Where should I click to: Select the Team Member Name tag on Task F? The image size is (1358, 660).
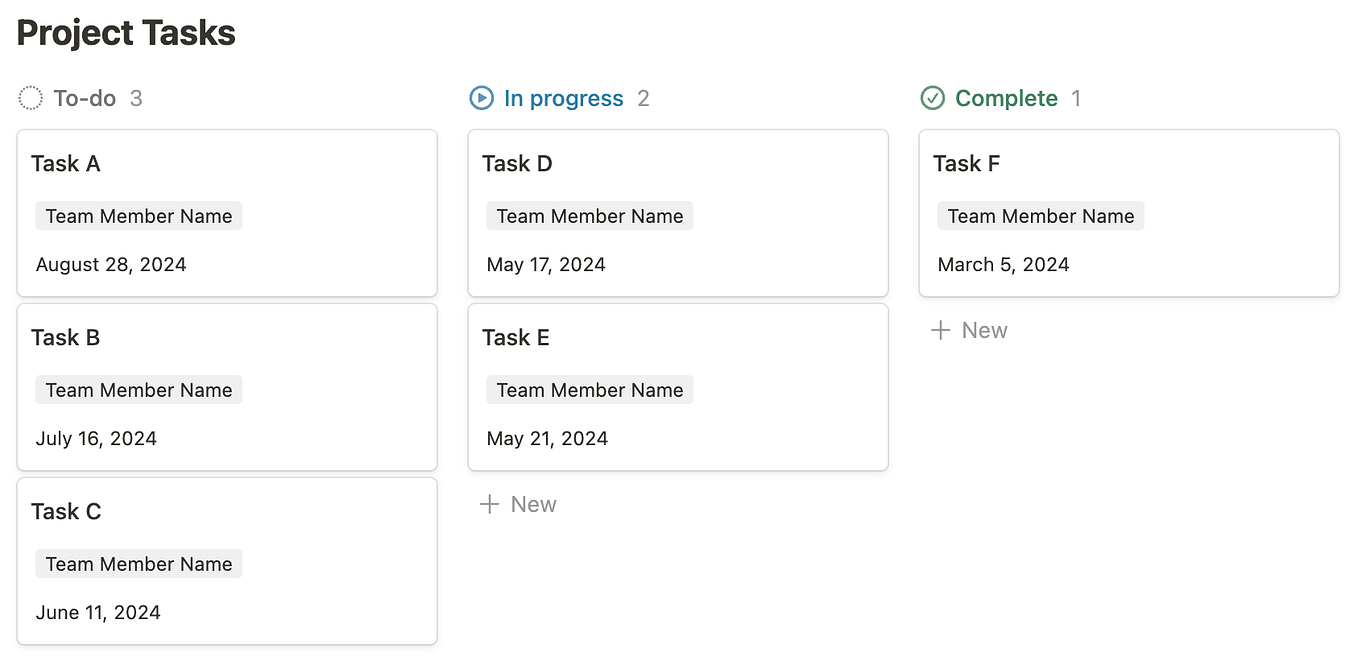[1040, 215]
